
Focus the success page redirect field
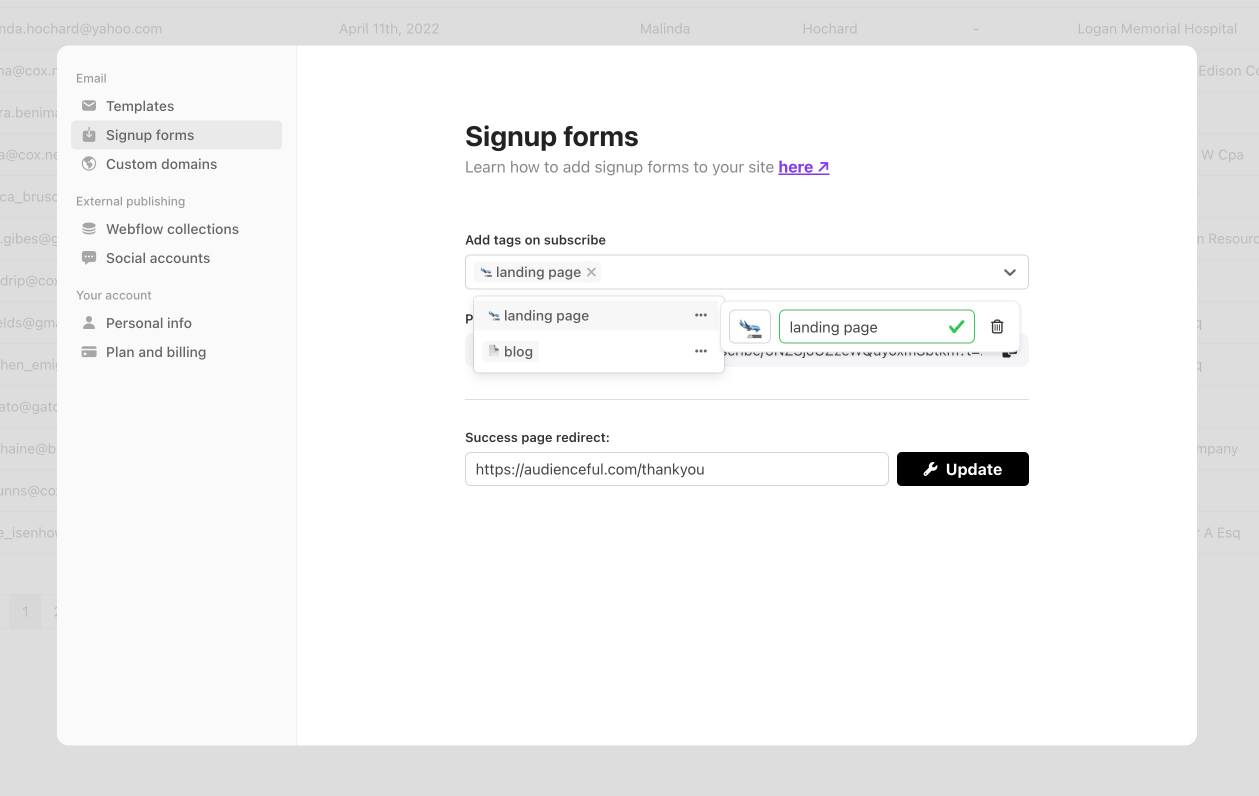coord(676,469)
